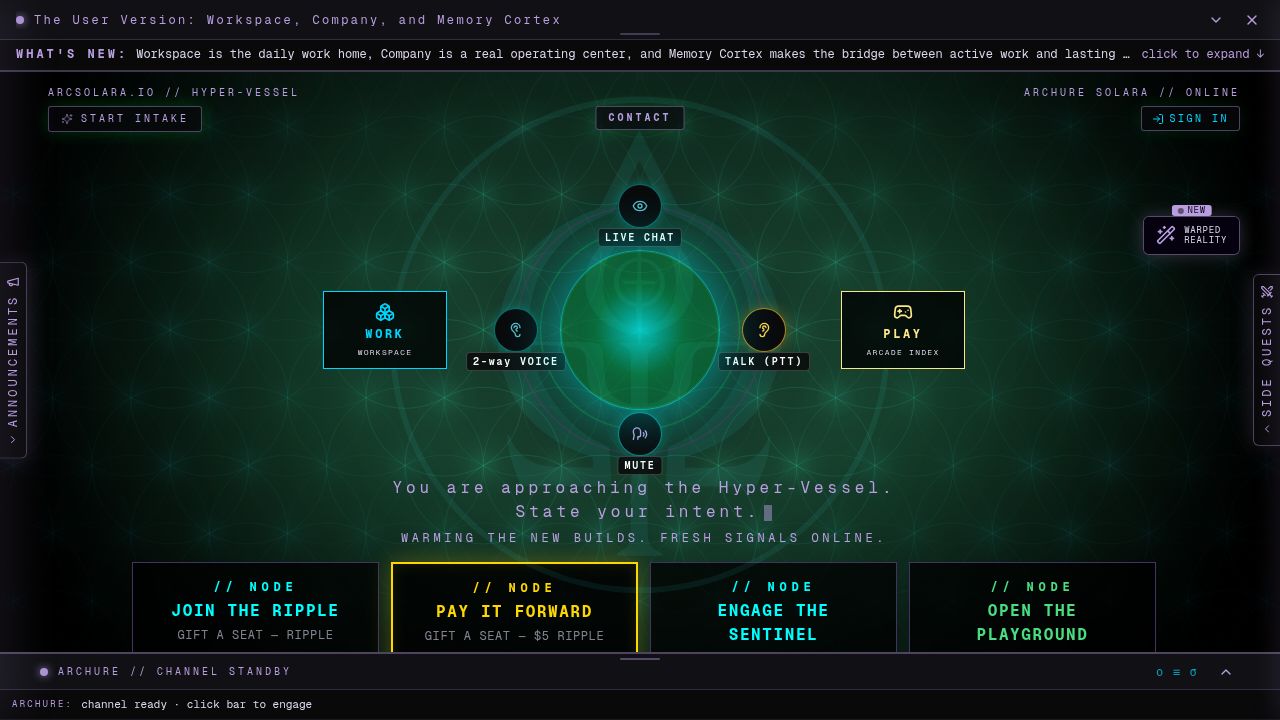Image resolution: width=1280 pixels, height=720 pixels.
Task: Open the Work workspace tile
Action: 385,330
